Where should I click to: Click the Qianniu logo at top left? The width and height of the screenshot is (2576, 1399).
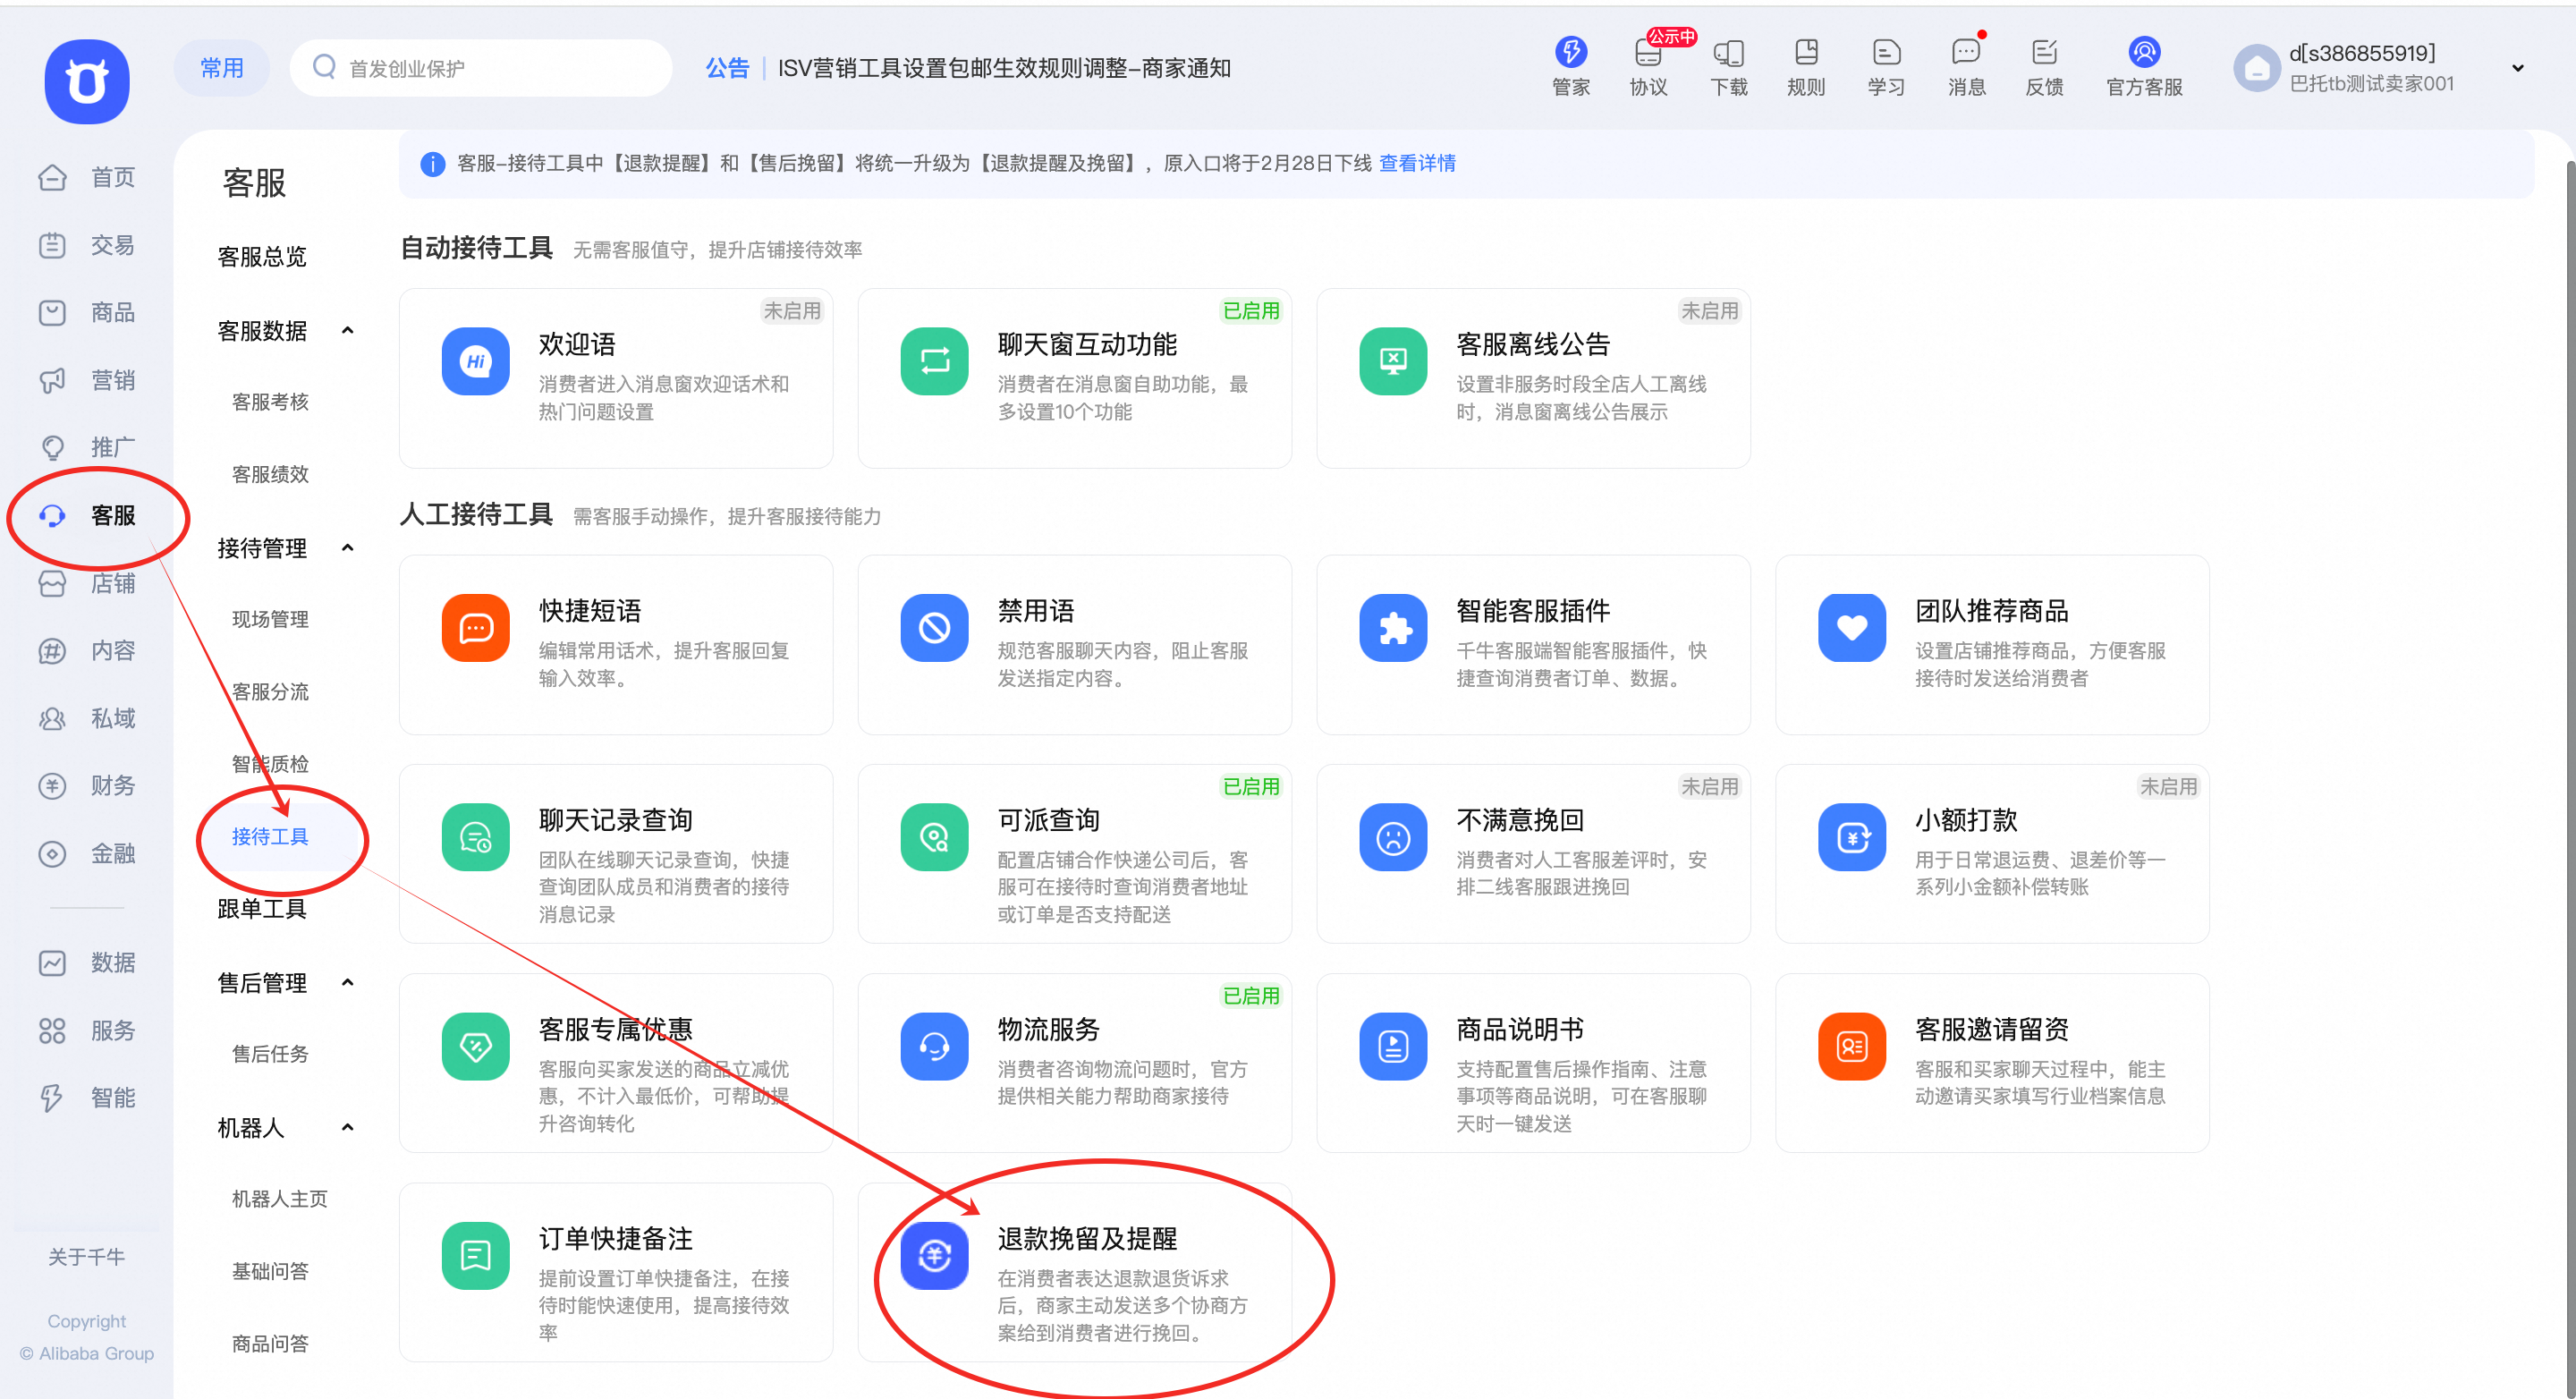(x=87, y=81)
